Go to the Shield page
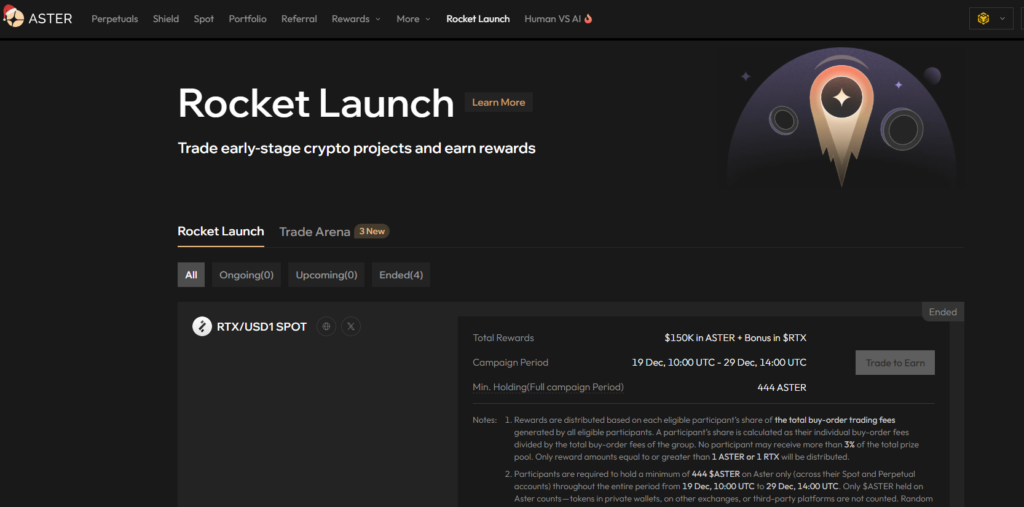 [x=166, y=19]
